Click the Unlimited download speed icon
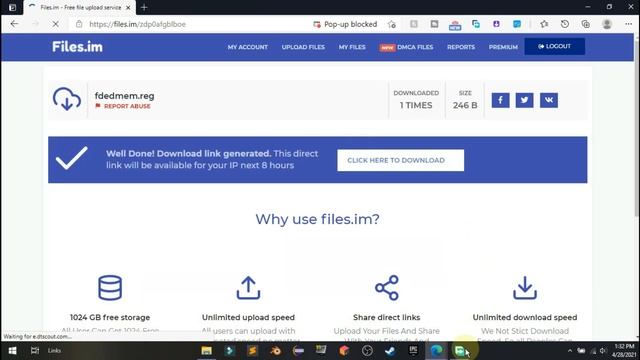The height and width of the screenshot is (360, 640). 525,288
